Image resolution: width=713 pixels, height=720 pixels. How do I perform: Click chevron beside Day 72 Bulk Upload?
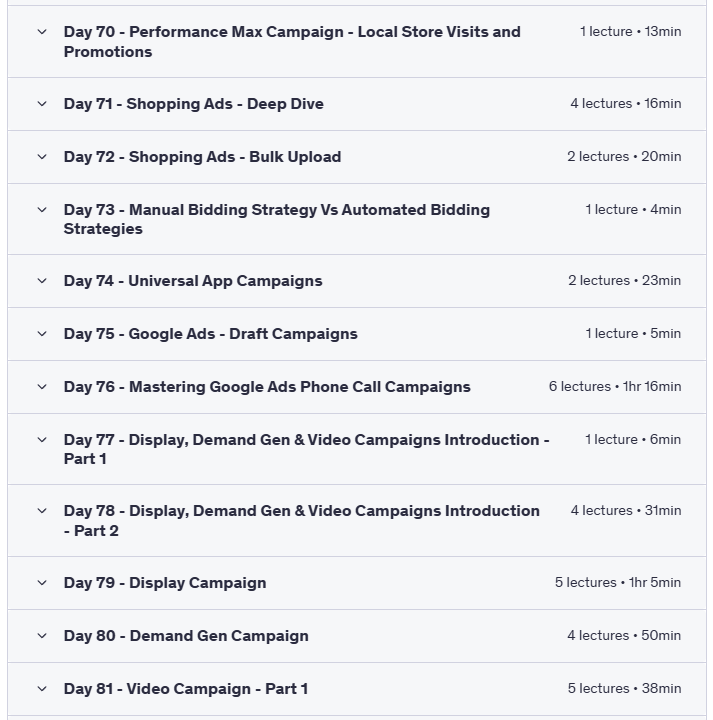[x=42, y=157]
